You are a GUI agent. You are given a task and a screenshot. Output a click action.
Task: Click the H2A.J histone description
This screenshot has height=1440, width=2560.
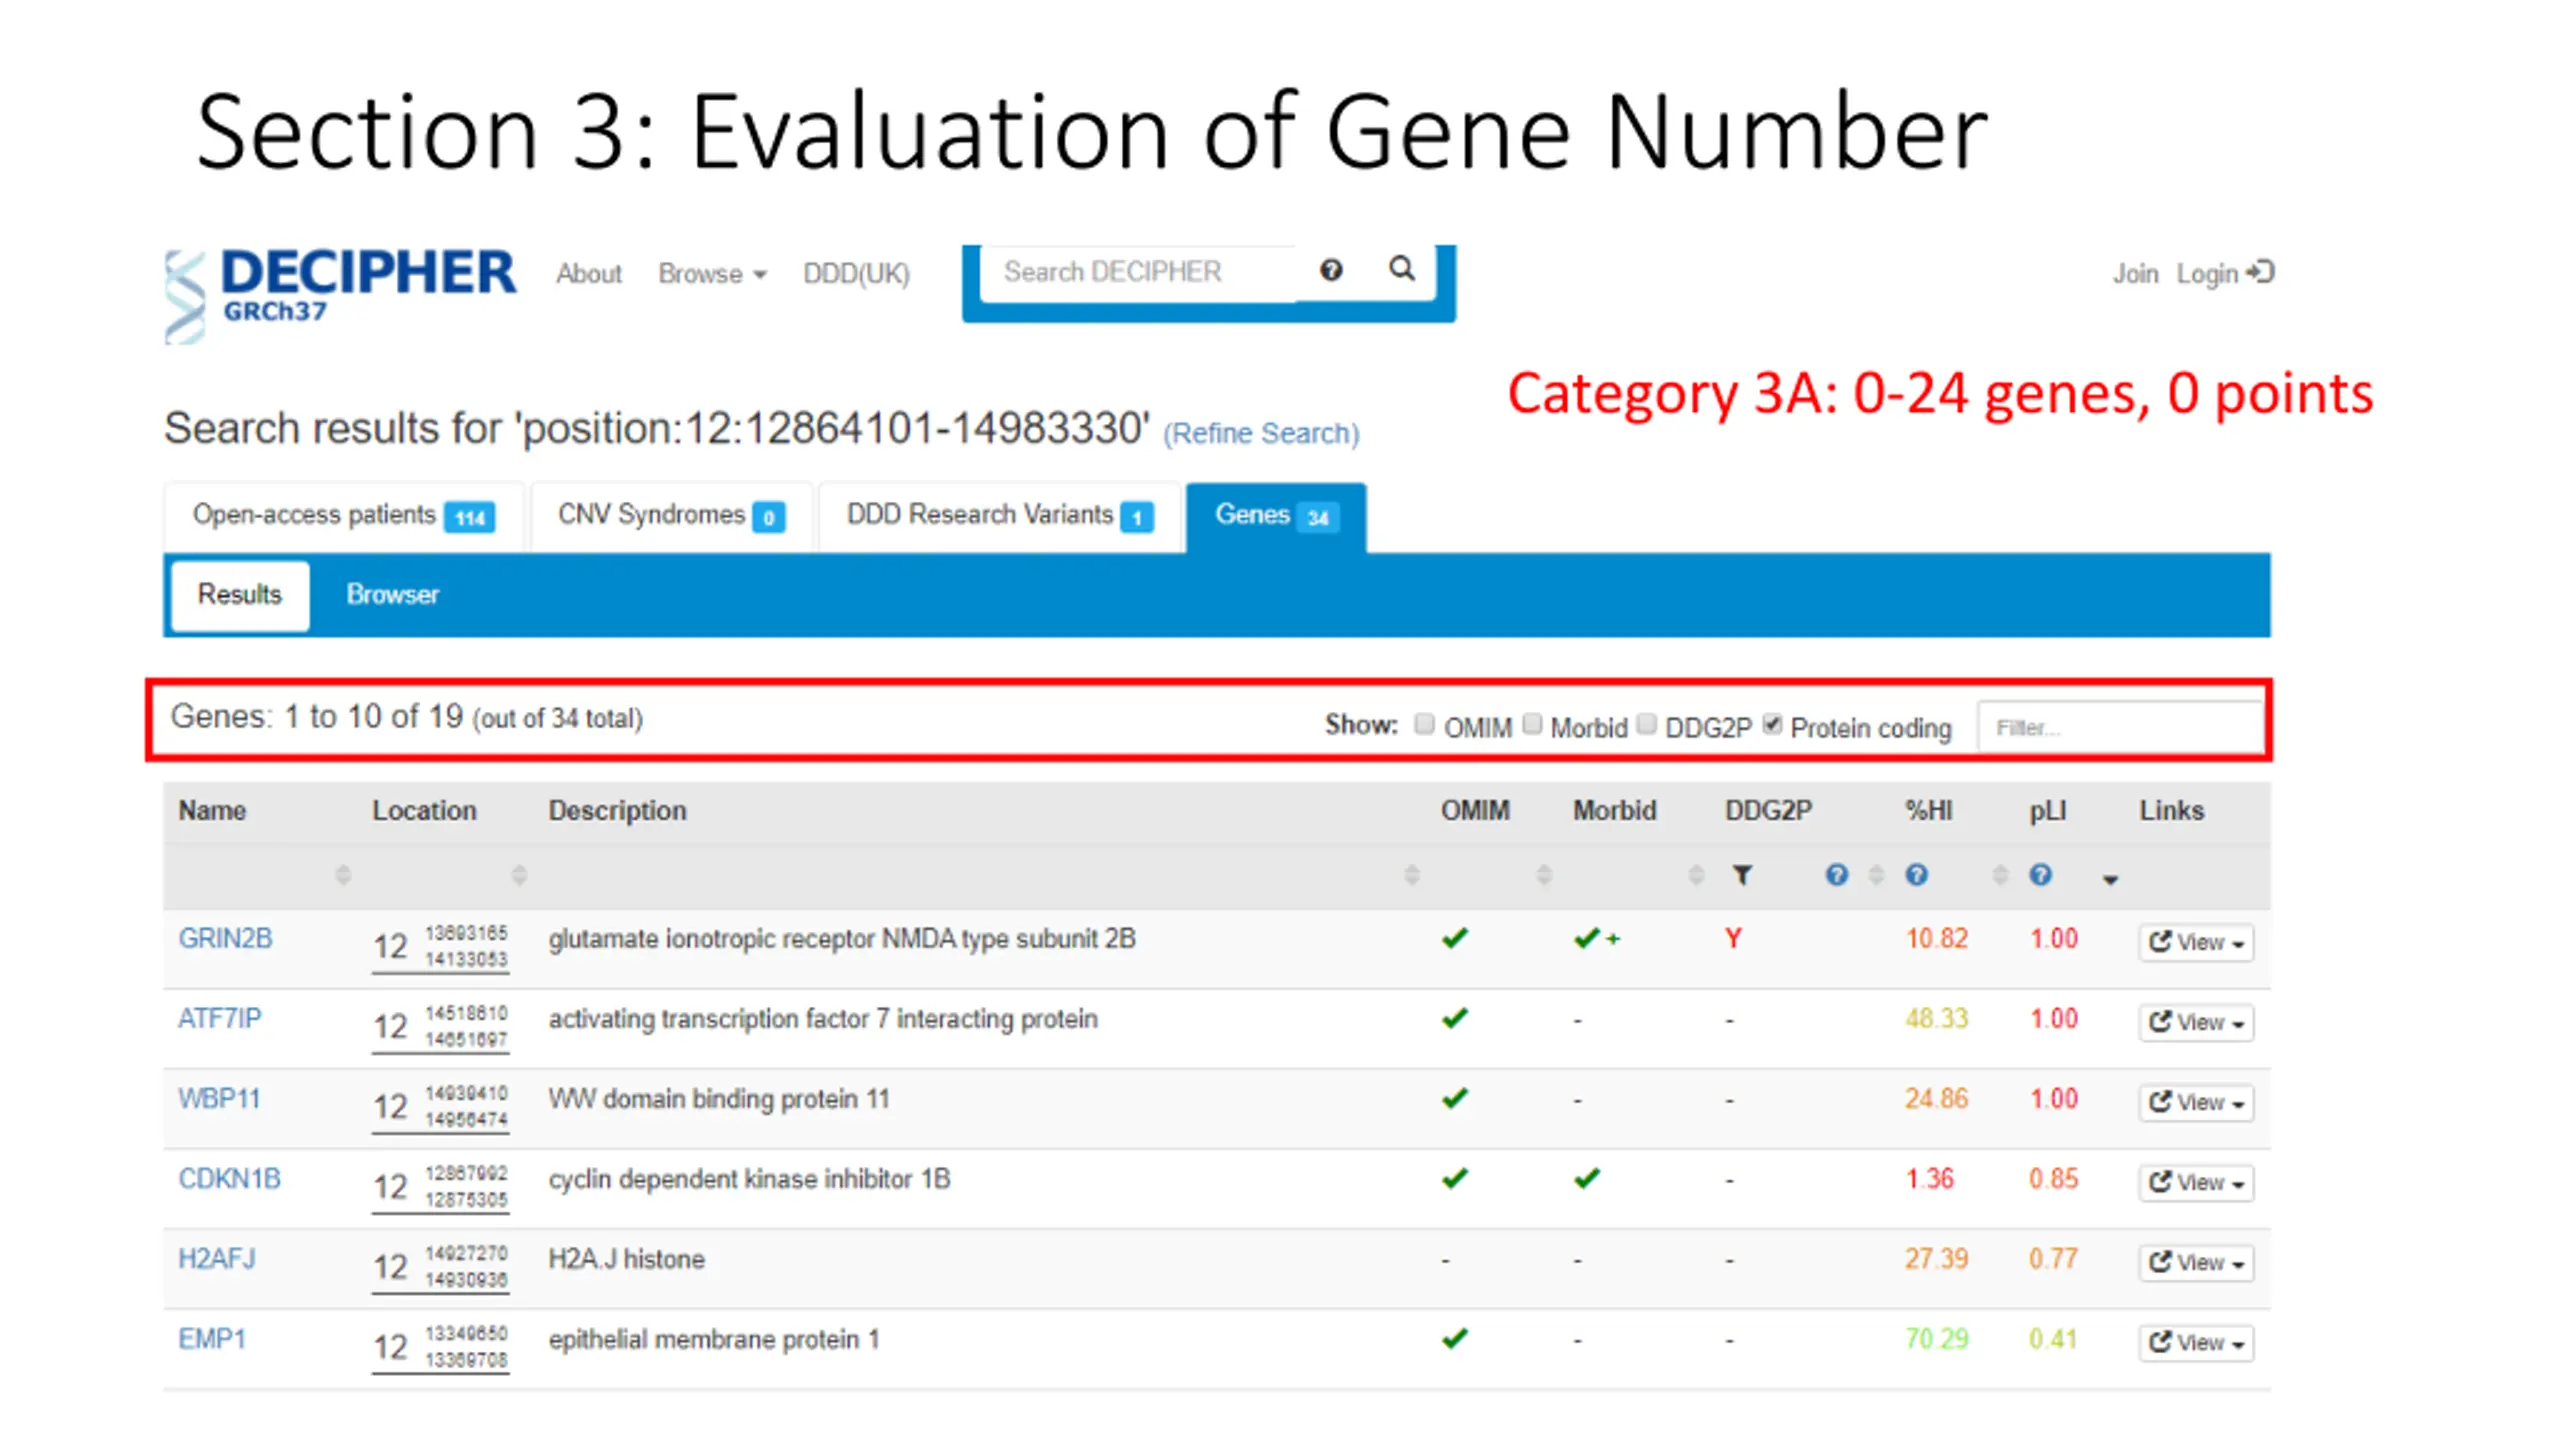click(626, 1259)
